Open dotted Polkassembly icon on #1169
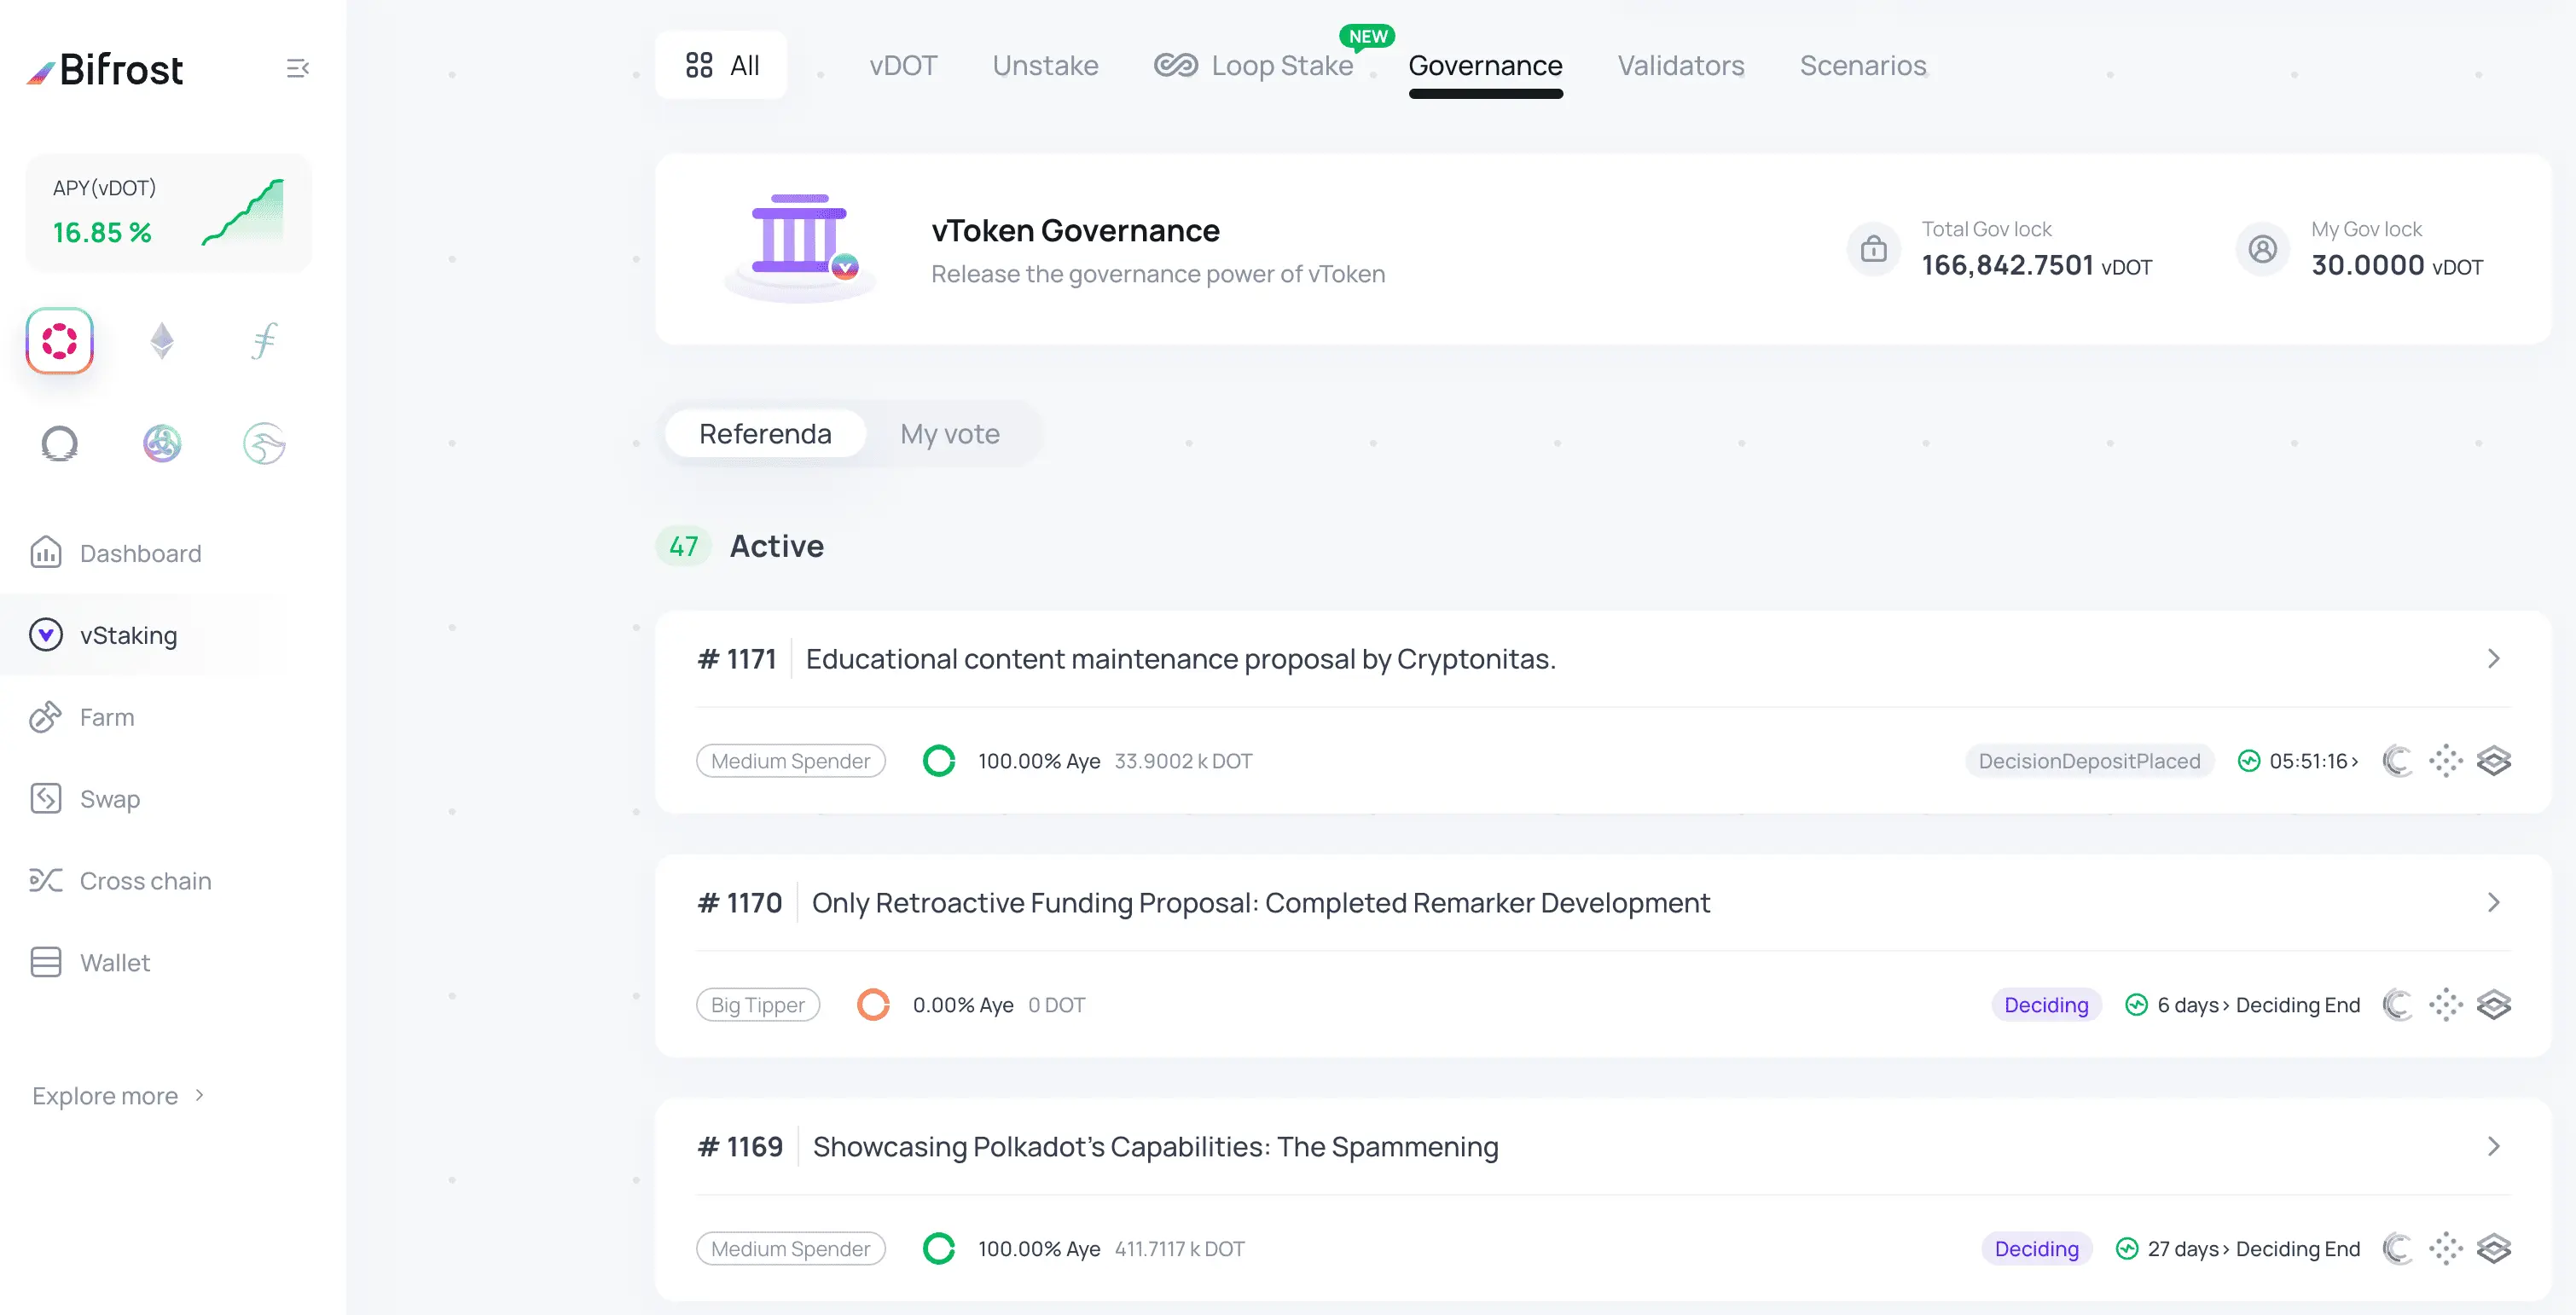The width and height of the screenshot is (2576, 1315). click(2446, 1249)
